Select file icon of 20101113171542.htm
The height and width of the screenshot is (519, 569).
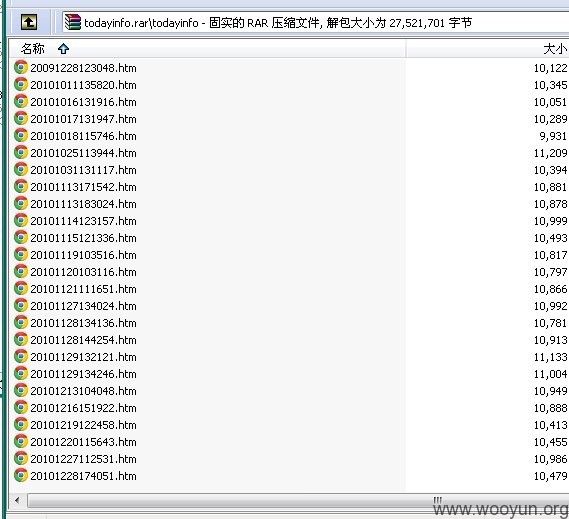point(21,187)
